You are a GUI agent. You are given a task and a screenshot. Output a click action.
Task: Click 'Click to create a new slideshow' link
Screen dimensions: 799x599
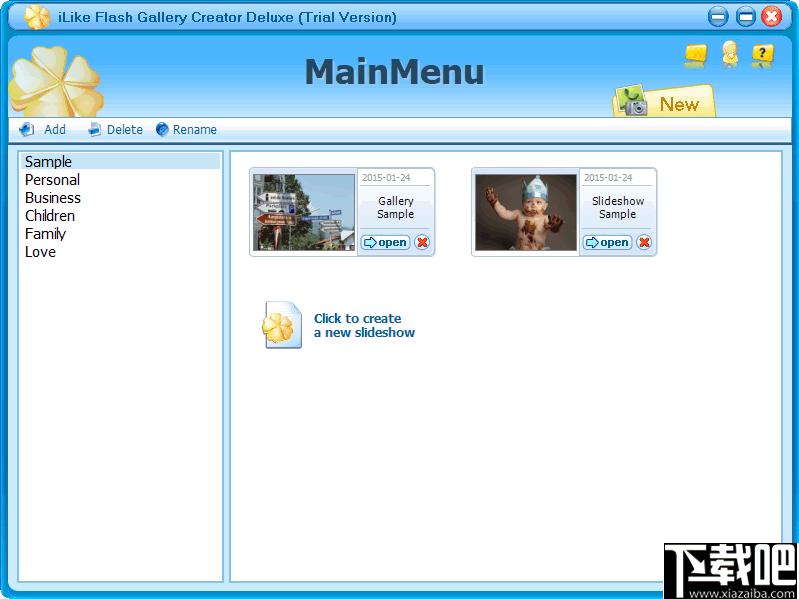364,325
